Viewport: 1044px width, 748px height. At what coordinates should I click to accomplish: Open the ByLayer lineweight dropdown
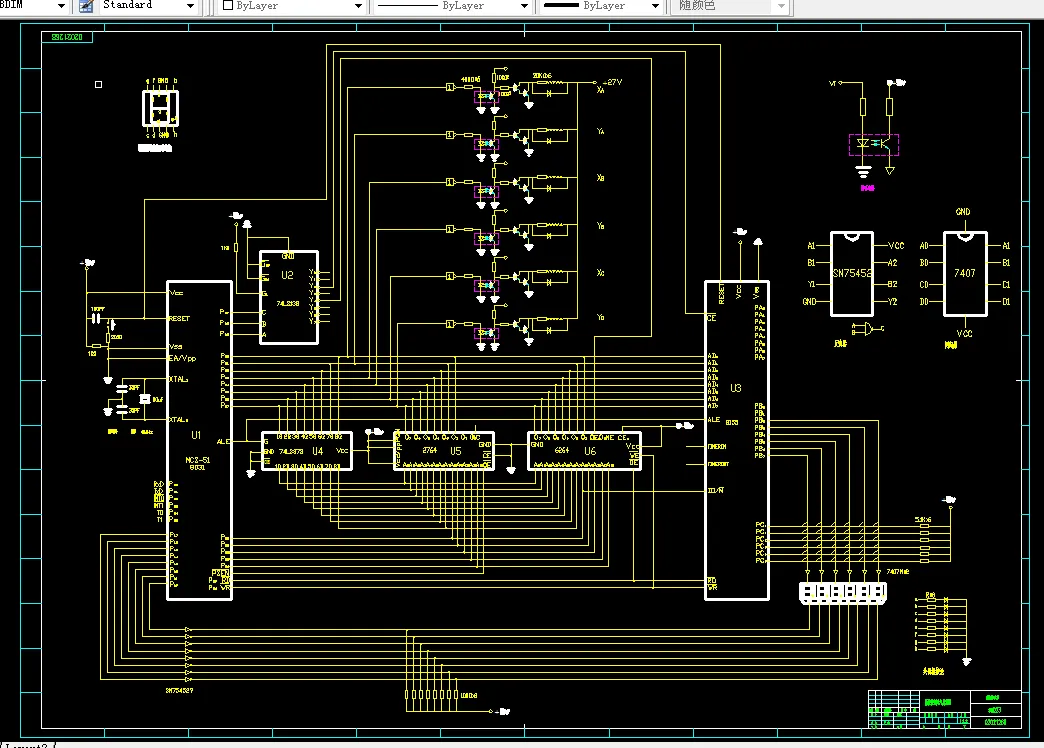[655, 6]
